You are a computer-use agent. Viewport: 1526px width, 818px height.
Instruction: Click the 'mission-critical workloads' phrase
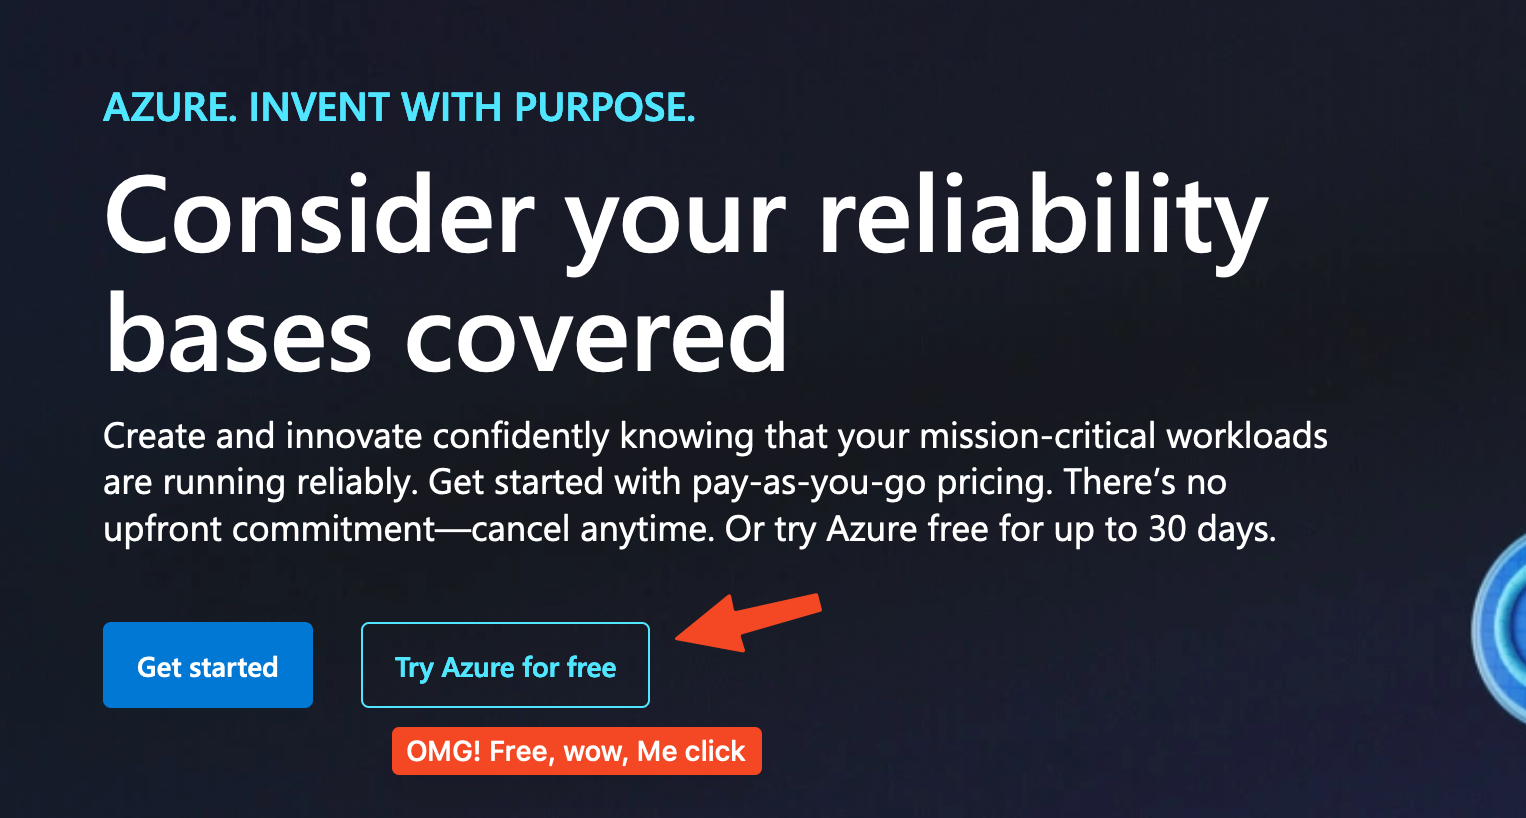coord(1123,436)
